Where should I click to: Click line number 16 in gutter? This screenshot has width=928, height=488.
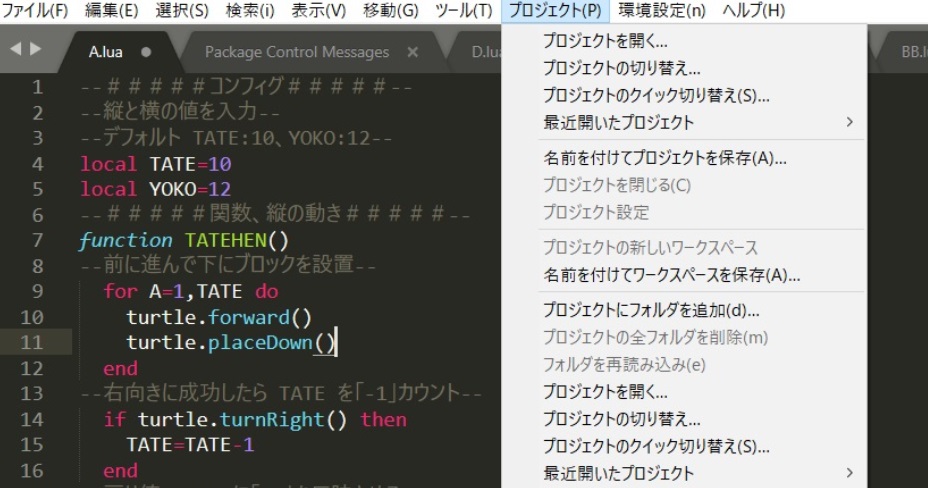32,471
